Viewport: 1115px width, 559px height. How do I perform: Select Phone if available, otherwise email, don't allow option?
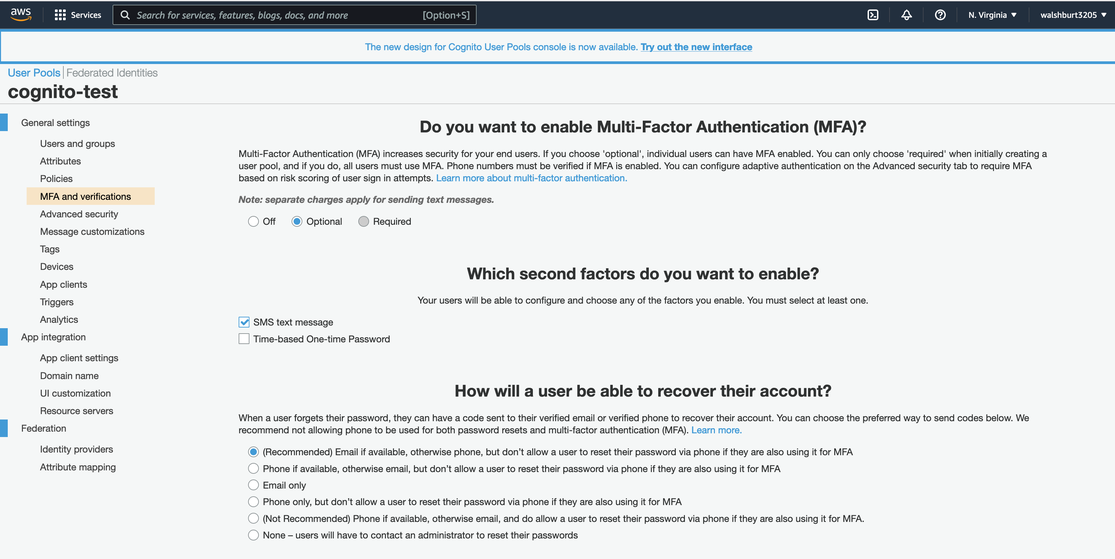point(253,469)
